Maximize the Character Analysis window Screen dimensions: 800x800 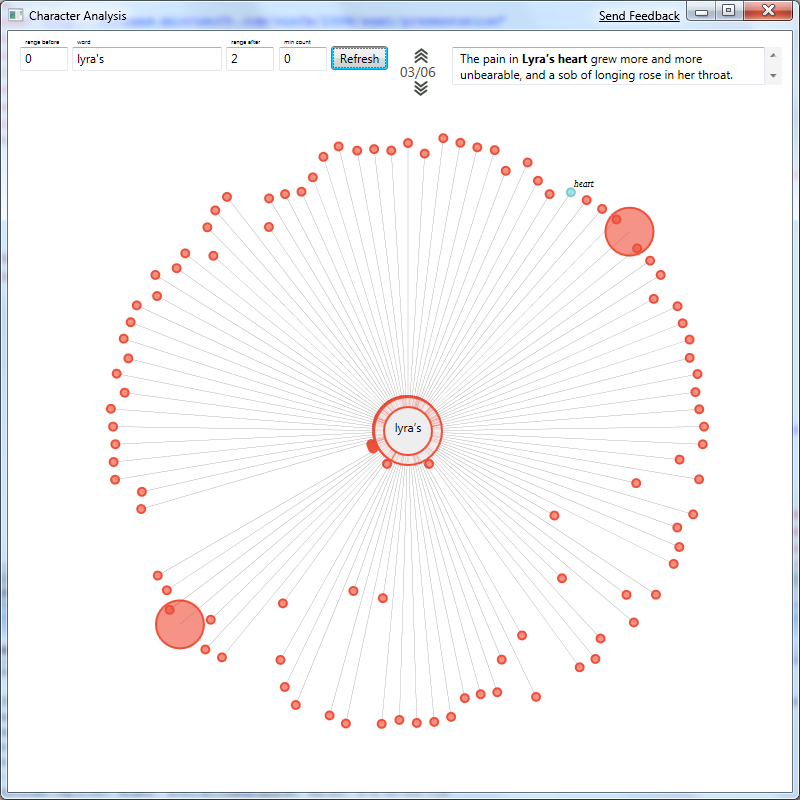729,12
